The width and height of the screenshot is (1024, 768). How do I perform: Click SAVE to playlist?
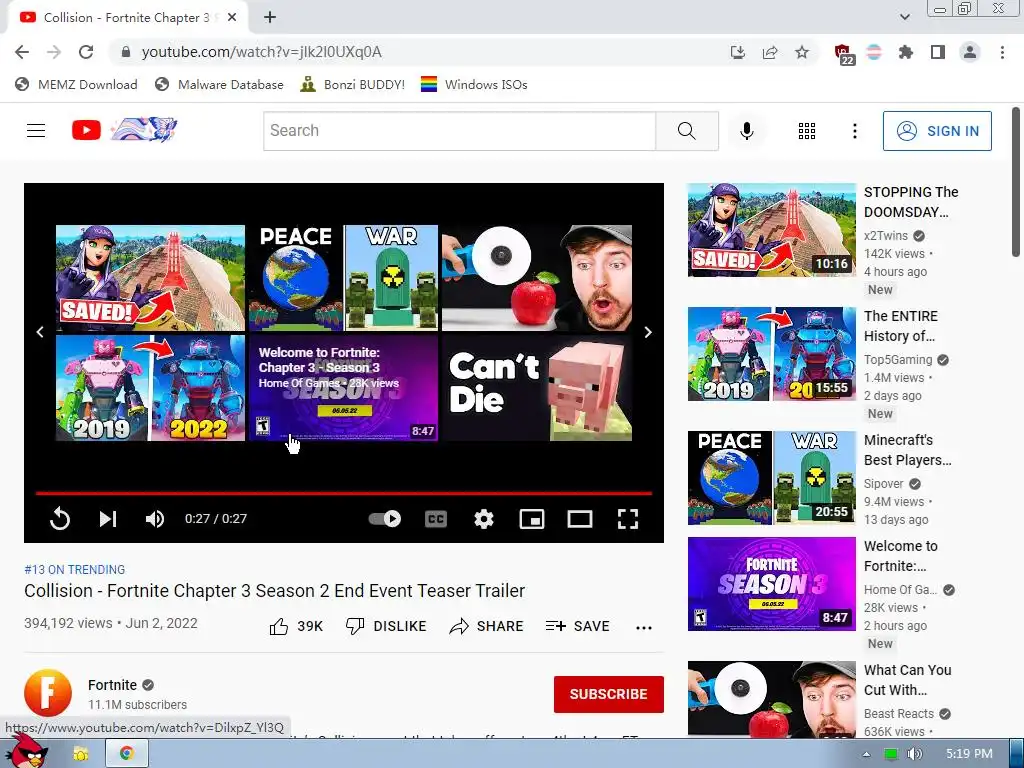[x=577, y=626]
